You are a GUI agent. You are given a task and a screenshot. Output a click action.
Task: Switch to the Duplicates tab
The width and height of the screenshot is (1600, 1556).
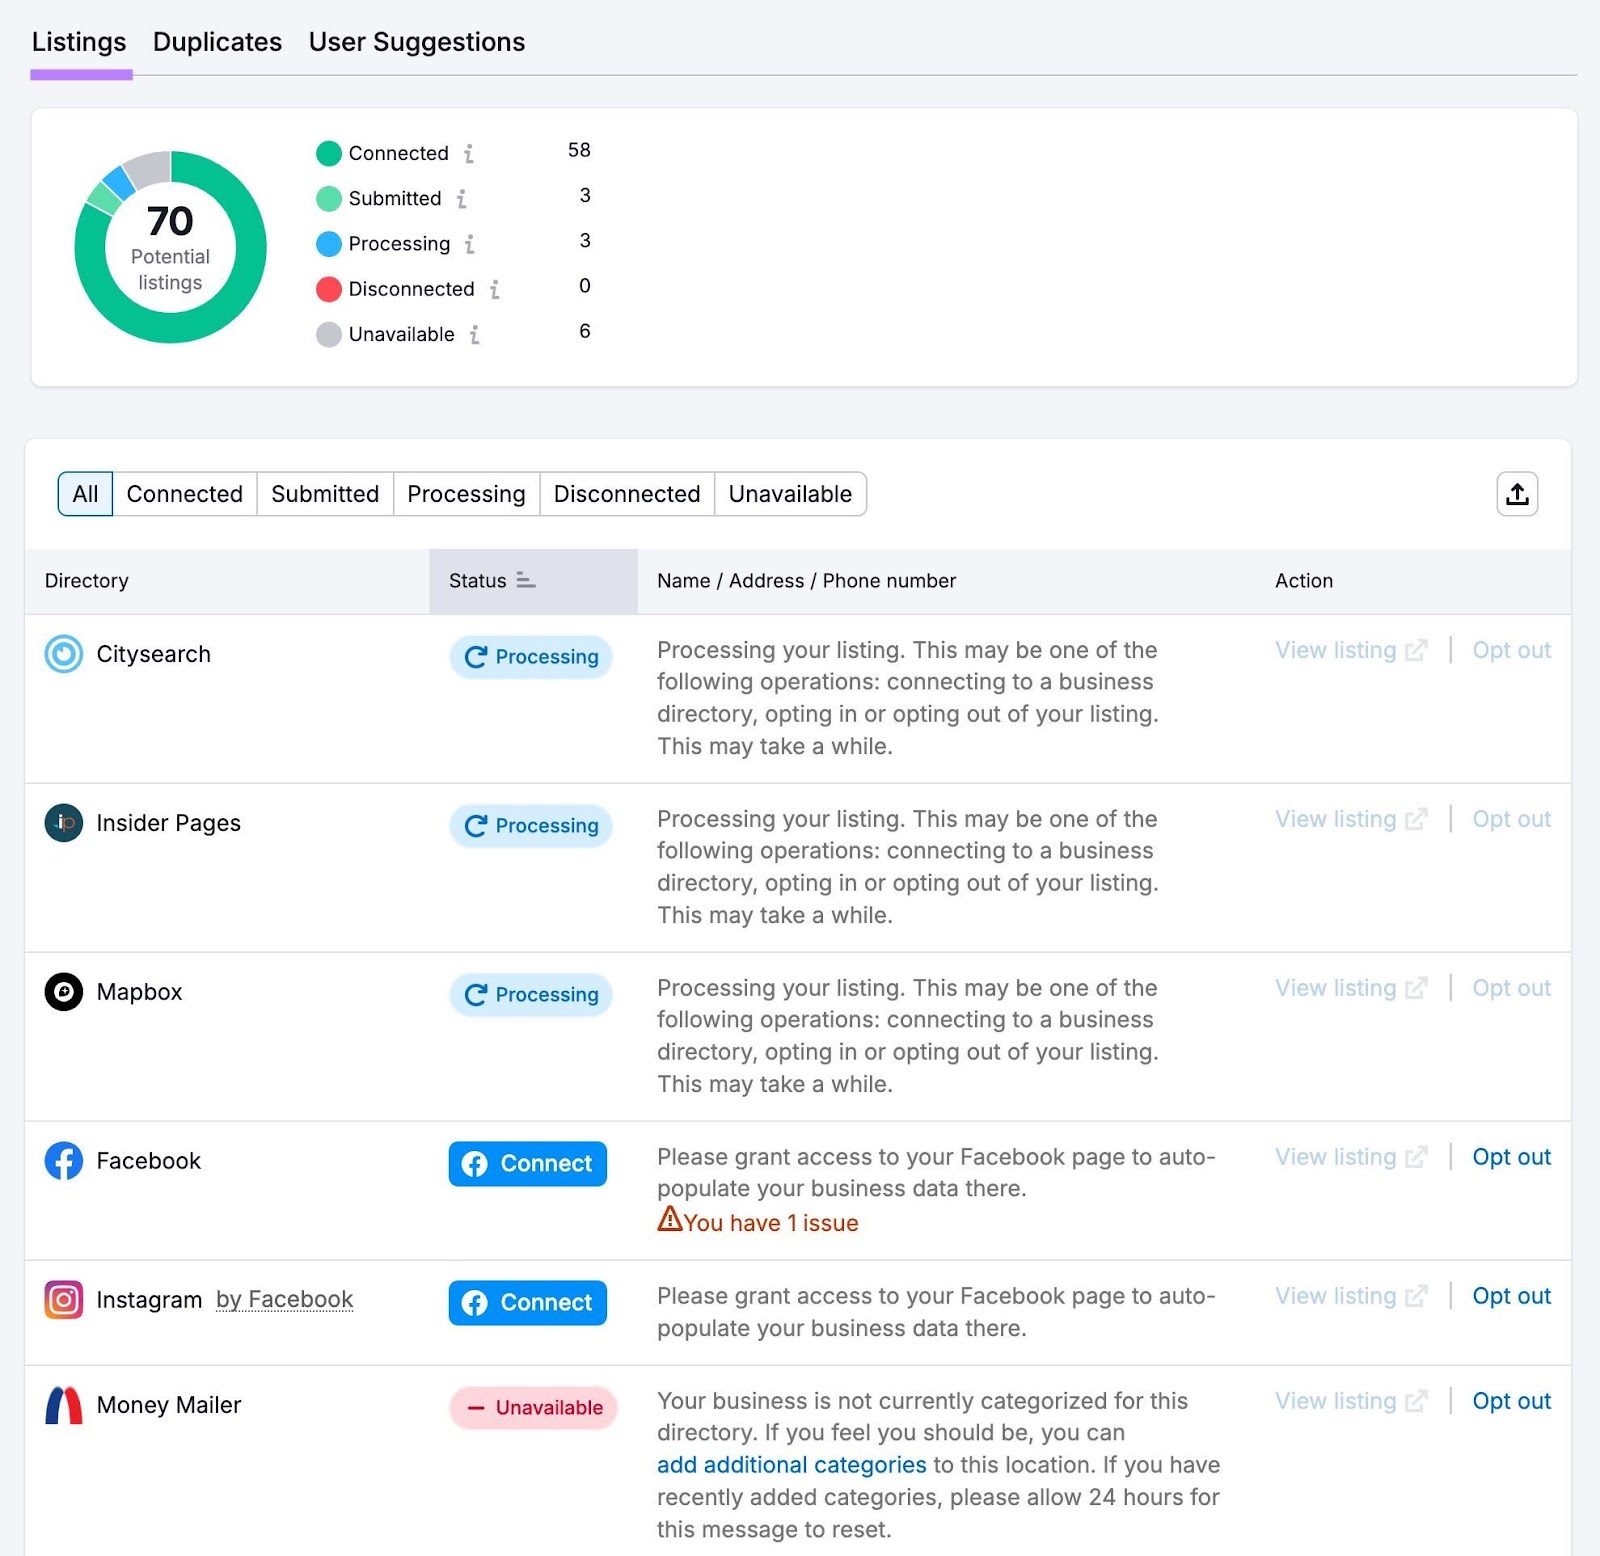(x=217, y=42)
